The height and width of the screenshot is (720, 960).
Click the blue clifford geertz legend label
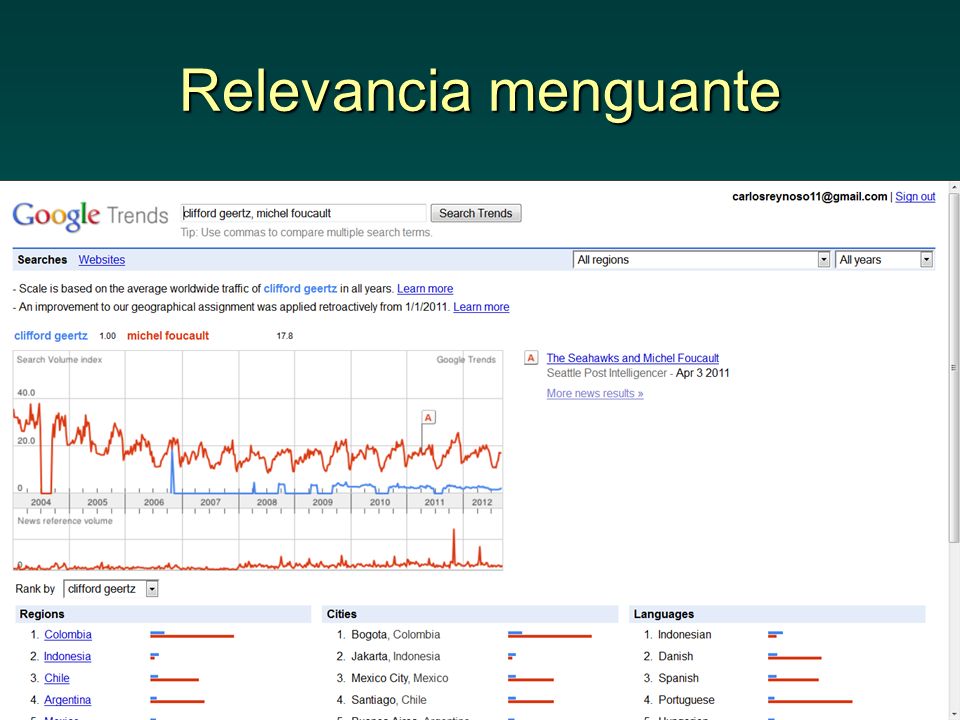[51, 336]
